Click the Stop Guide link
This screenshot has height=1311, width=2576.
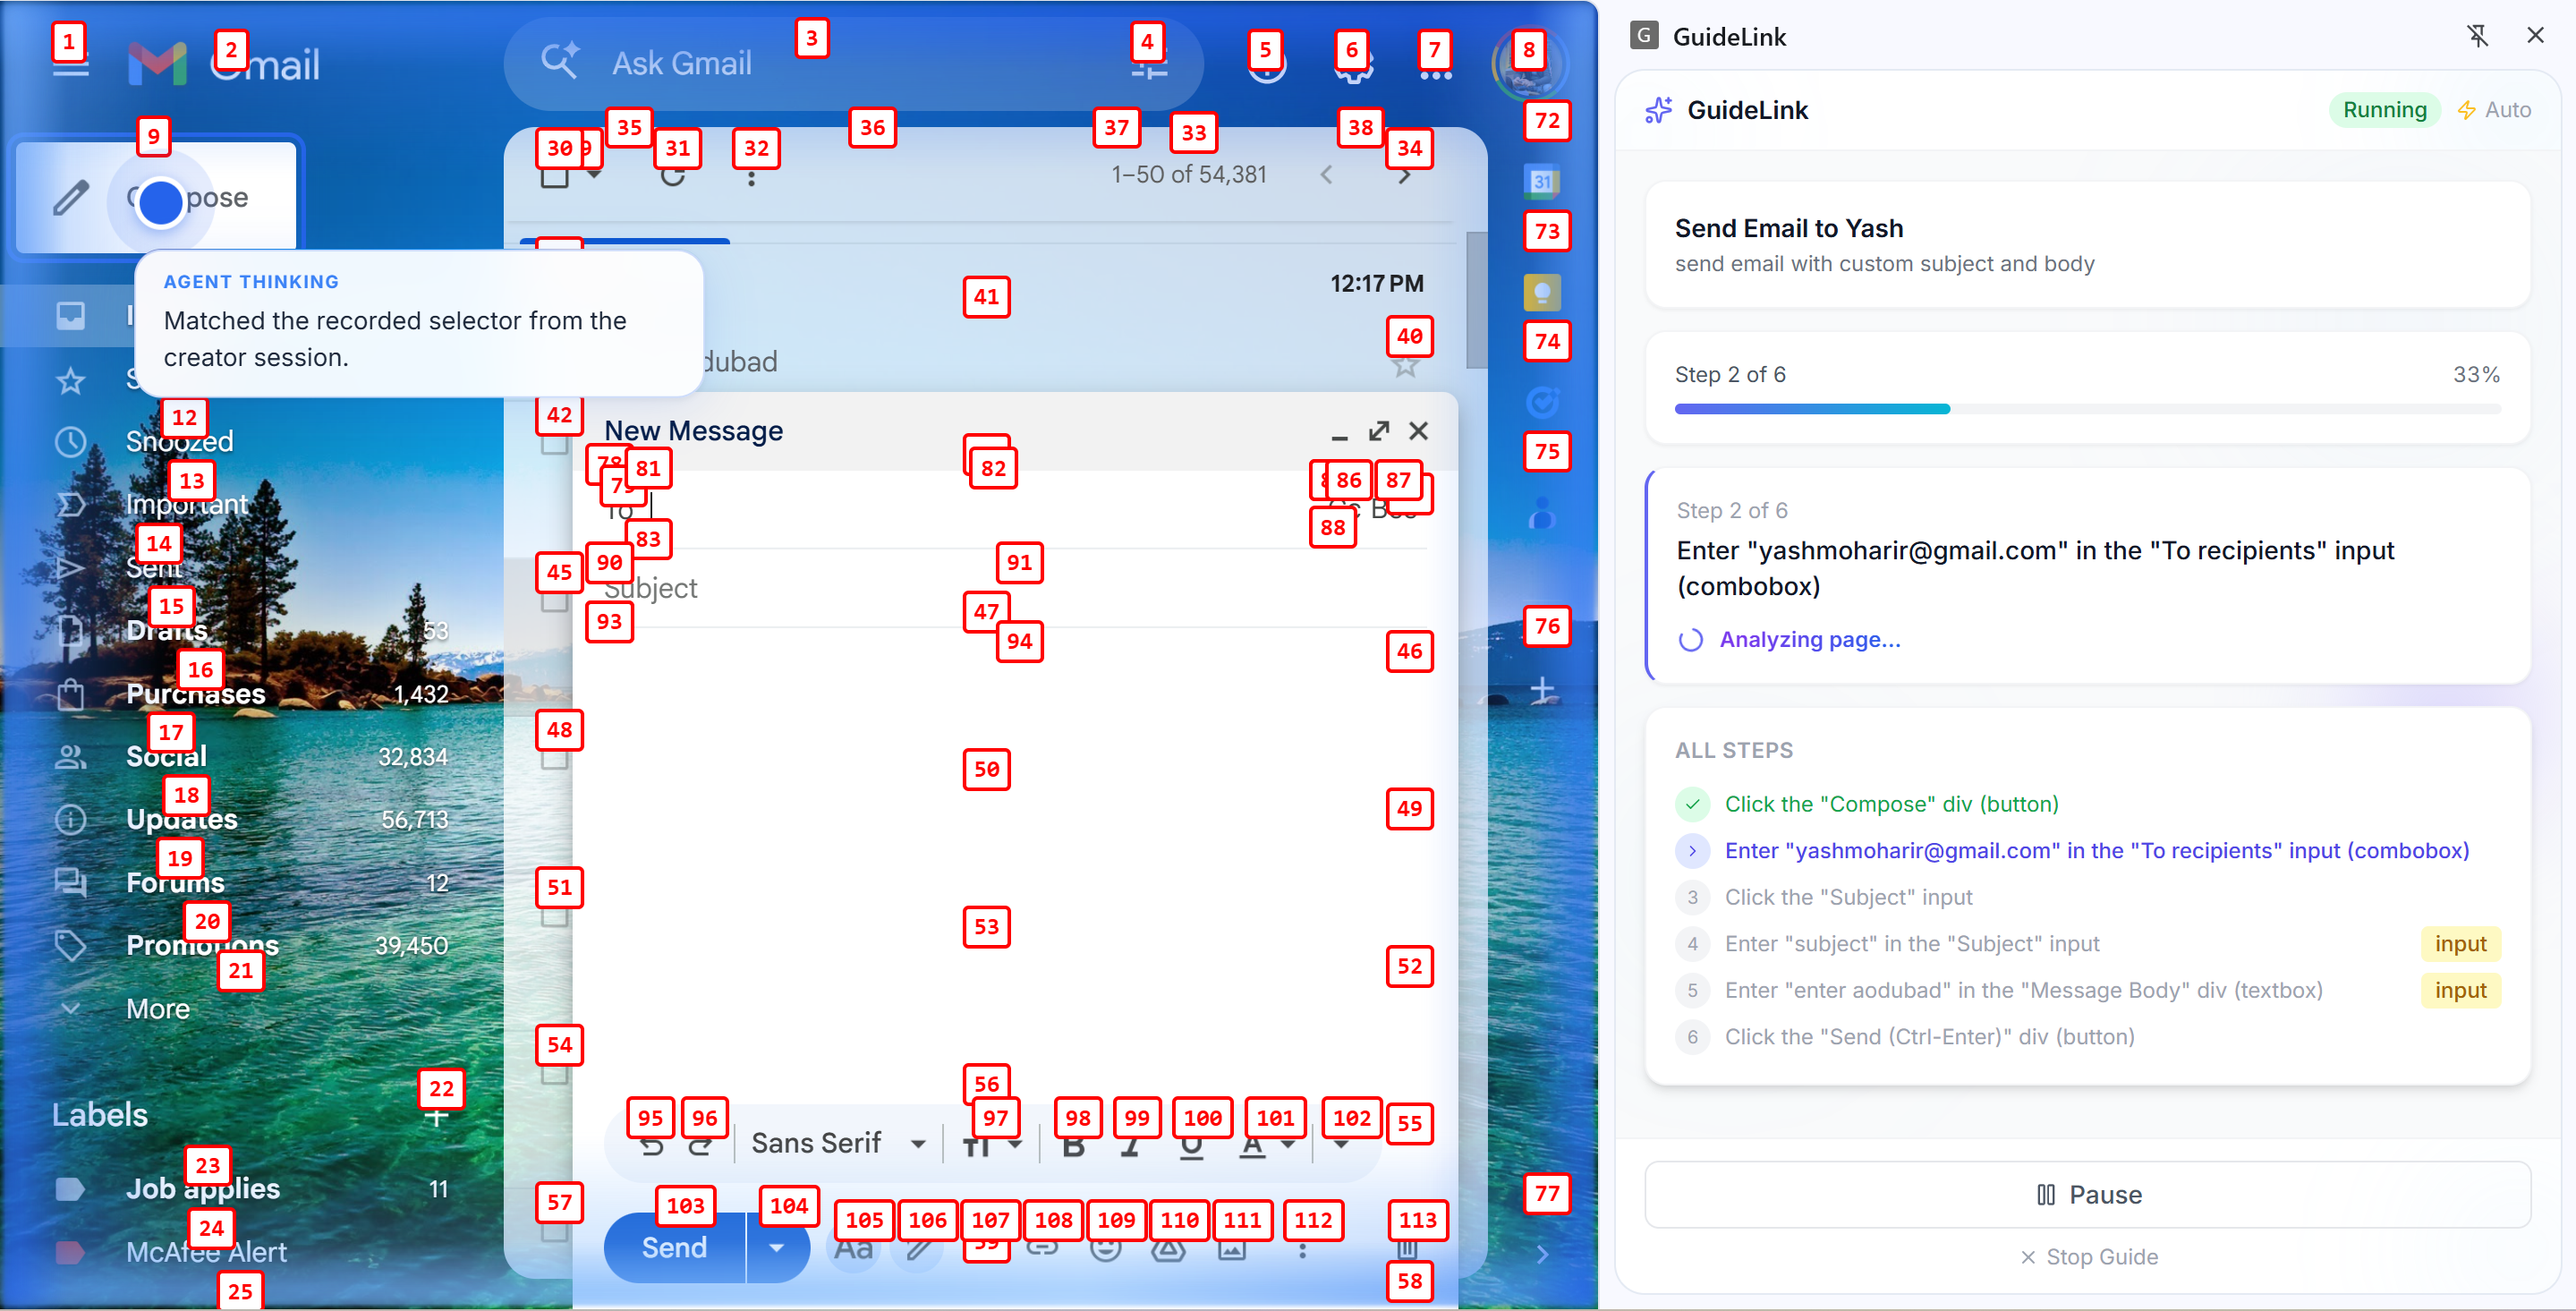coord(2088,1257)
